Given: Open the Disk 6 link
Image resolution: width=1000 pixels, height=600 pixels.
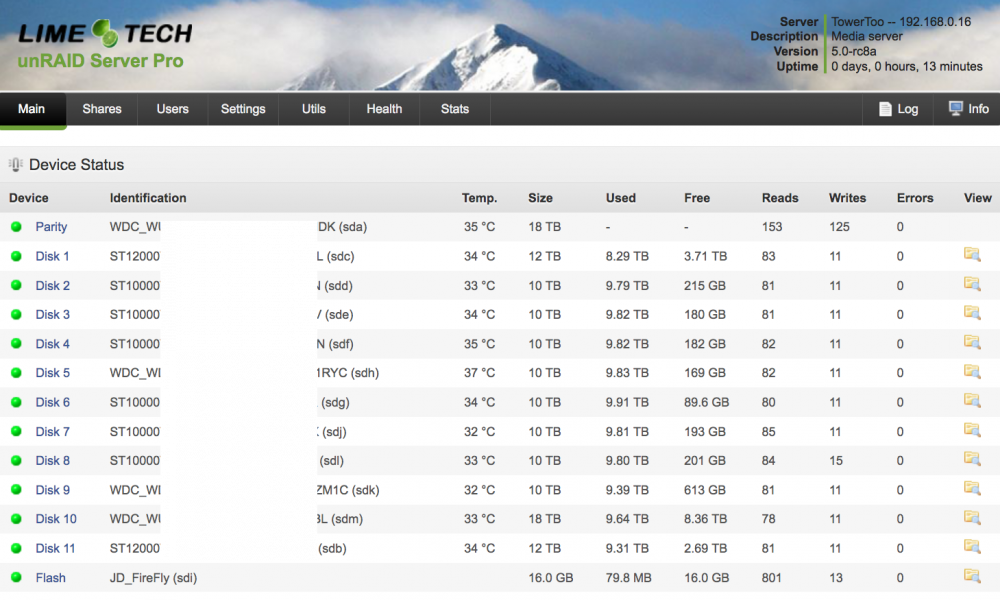Looking at the screenshot, I should (52, 402).
